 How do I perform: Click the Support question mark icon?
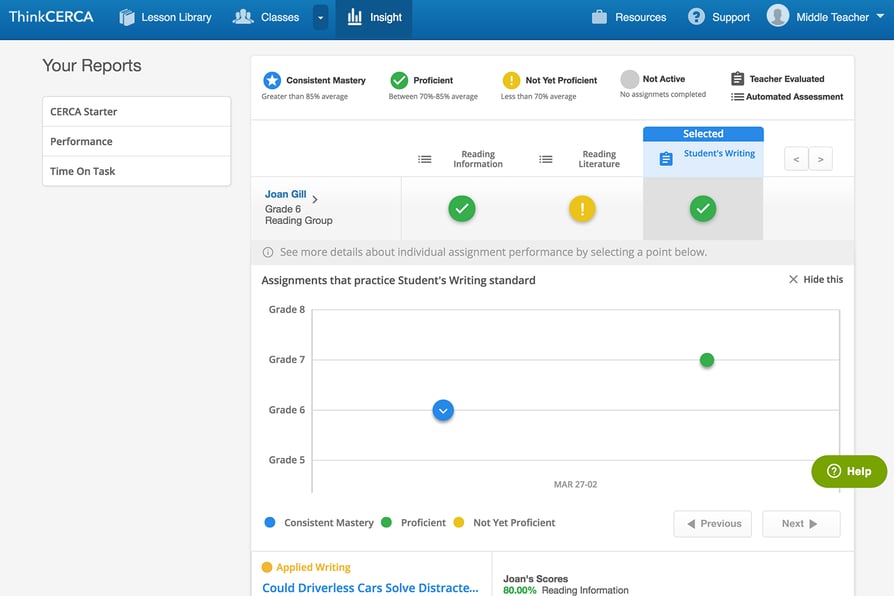coord(696,17)
